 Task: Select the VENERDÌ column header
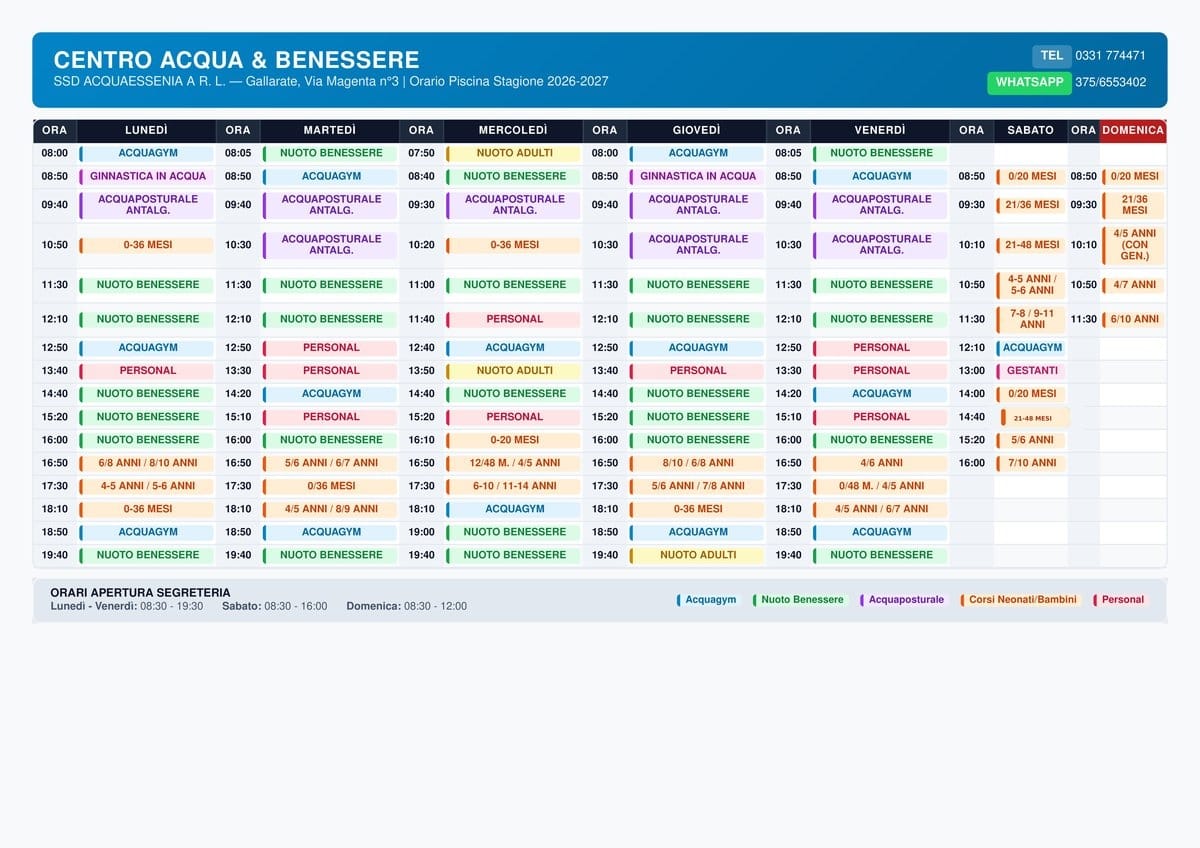(x=880, y=131)
